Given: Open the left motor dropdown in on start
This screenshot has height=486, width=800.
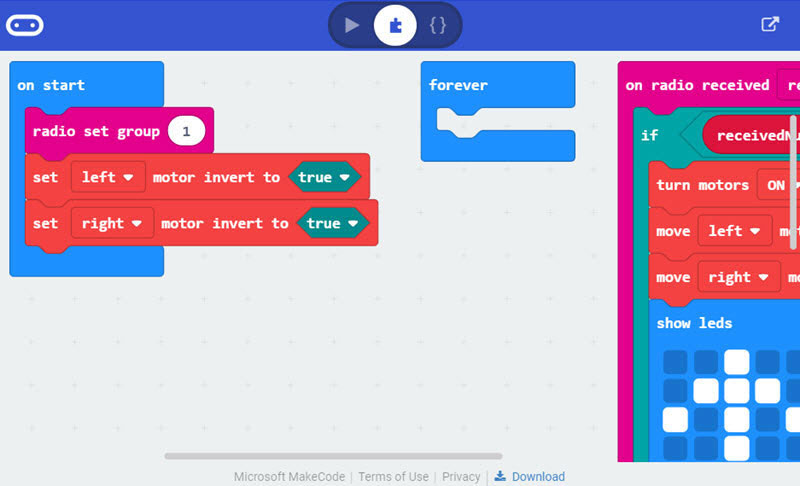Looking at the screenshot, I should pos(108,177).
